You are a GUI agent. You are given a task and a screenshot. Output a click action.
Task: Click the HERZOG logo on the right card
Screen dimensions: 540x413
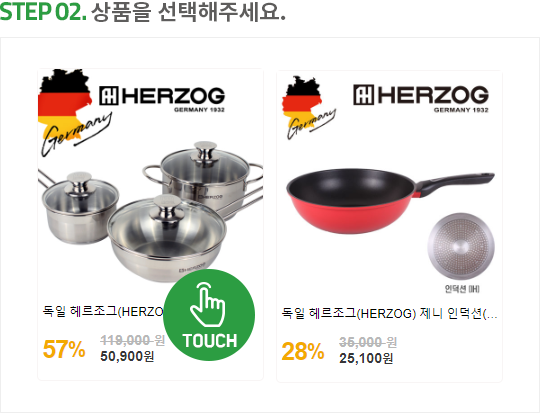coord(421,98)
